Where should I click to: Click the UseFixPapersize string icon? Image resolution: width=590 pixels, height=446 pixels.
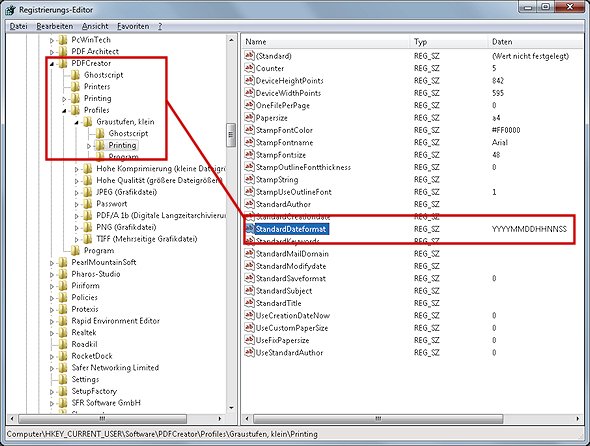click(x=249, y=340)
